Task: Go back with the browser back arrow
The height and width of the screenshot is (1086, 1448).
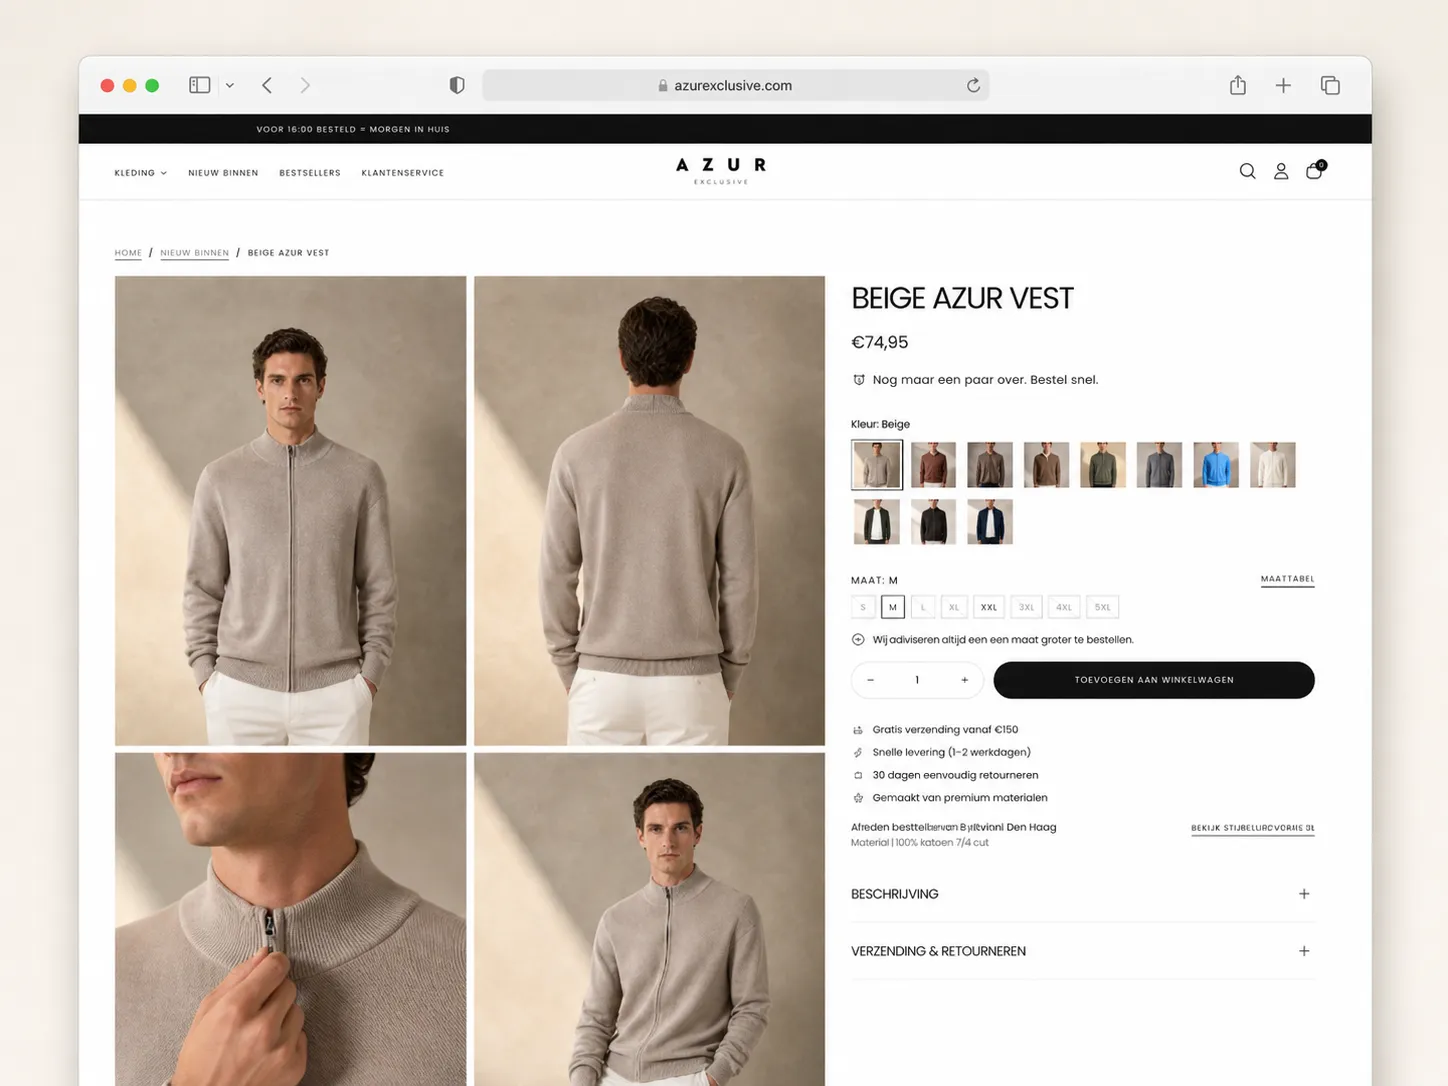Action: tap(267, 85)
